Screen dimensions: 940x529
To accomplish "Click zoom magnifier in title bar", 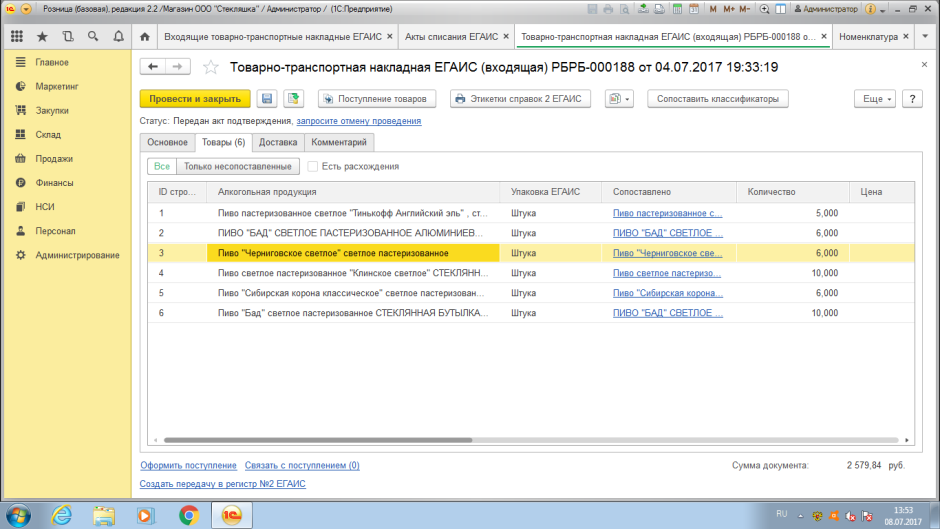I will pos(764,9).
